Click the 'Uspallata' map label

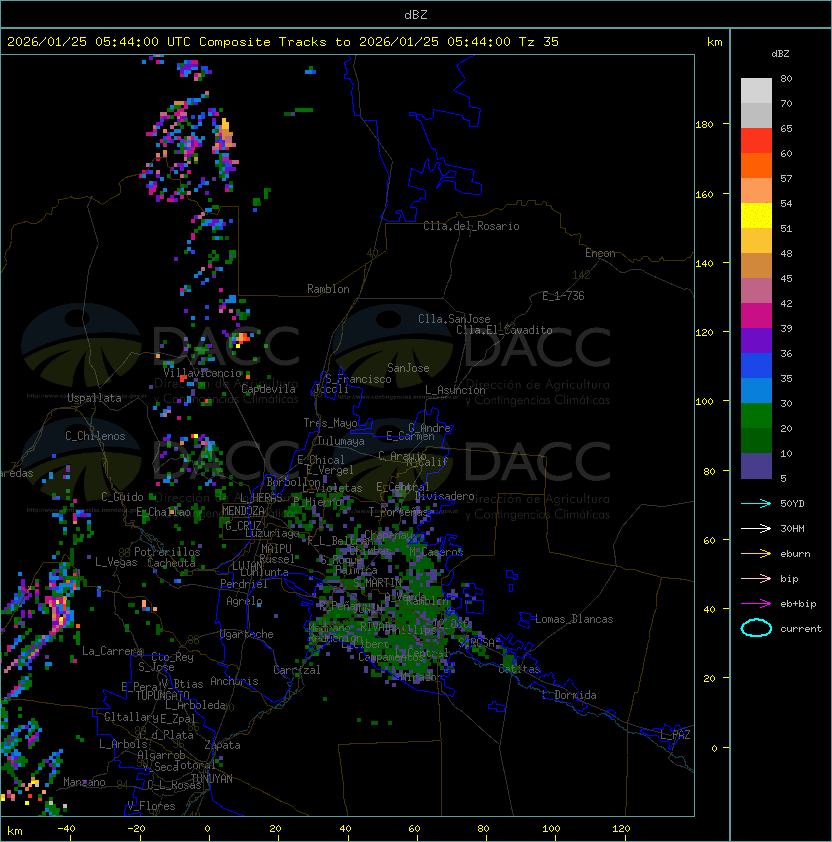[x=94, y=398]
